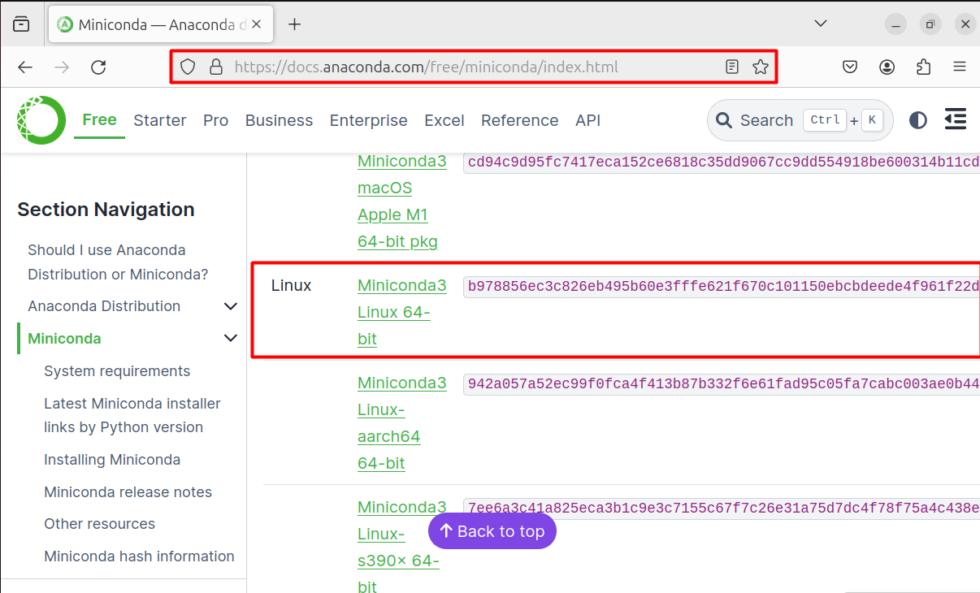Click the tracking protection shield icon
This screenshot has height=593, width=980.
pyautogui.click(x=188, y=67)
